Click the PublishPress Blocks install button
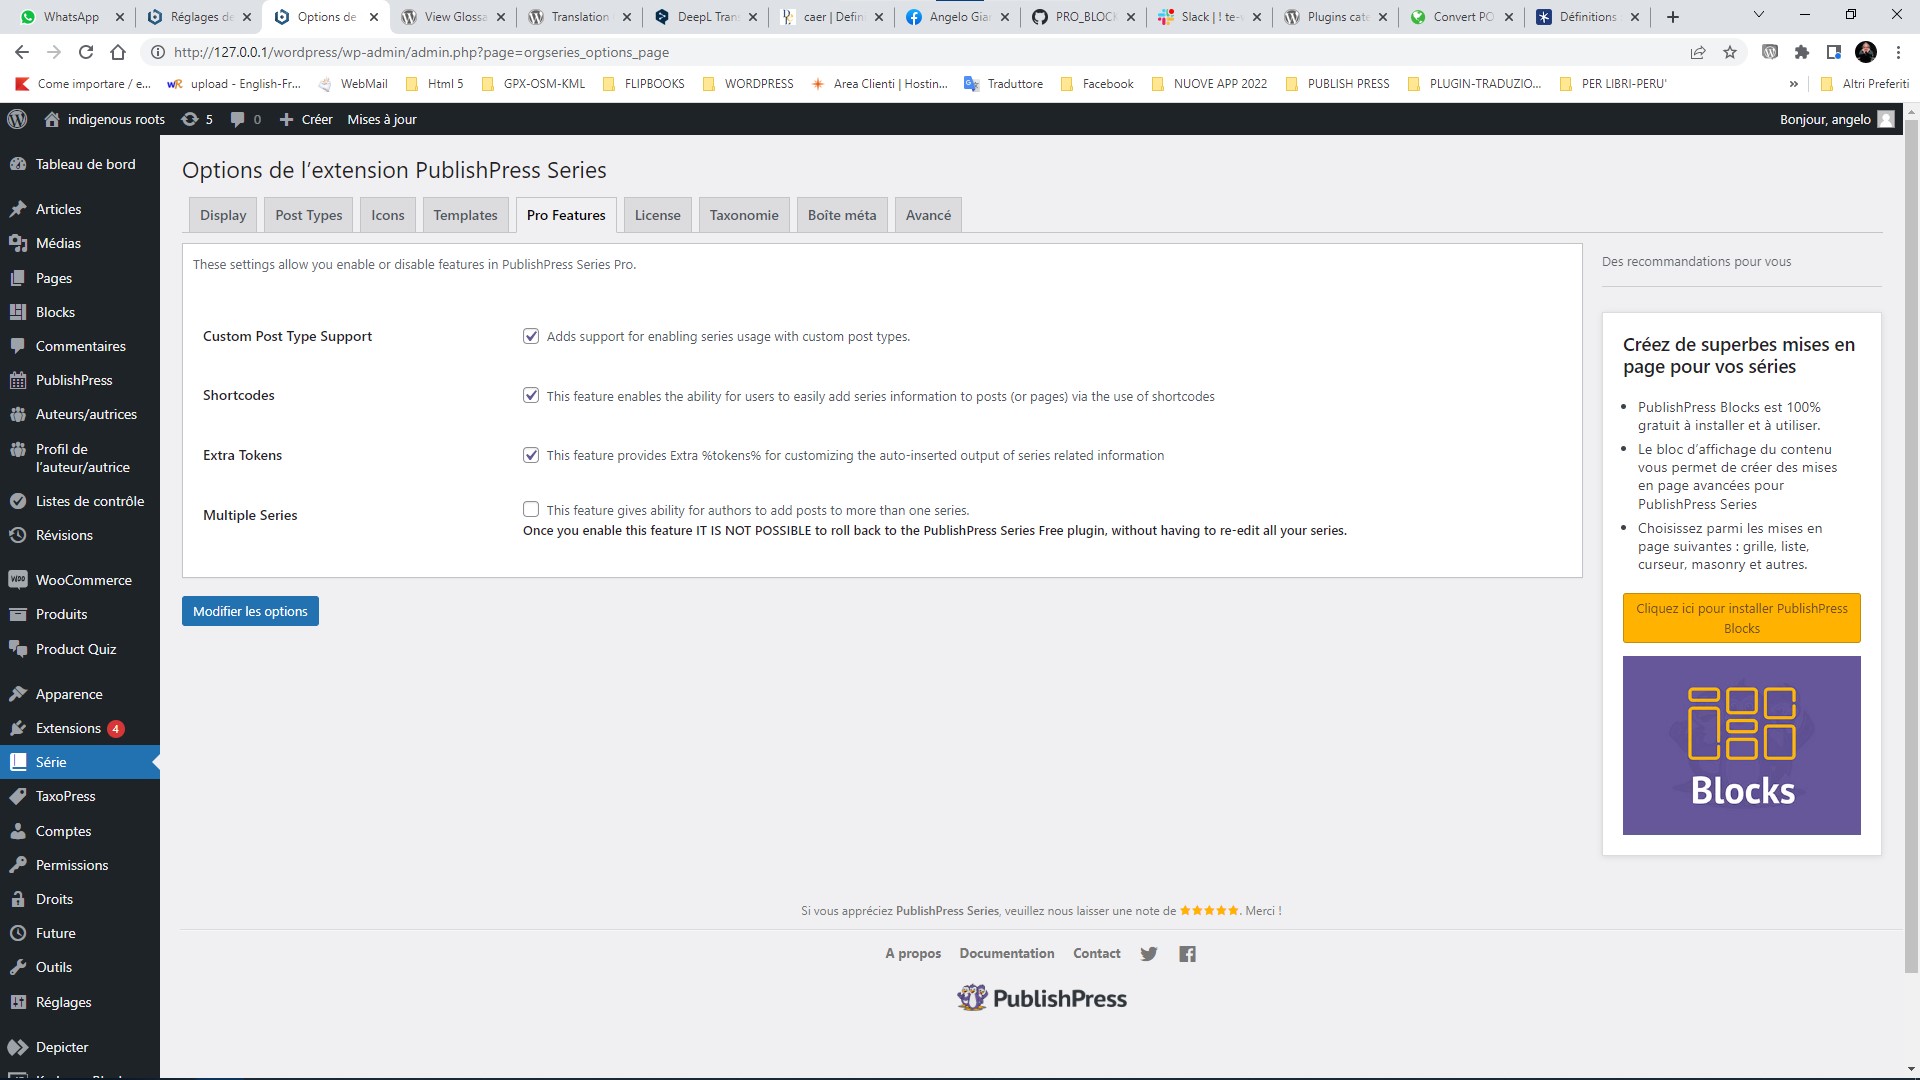This screenshot has height=1080, width=1920. (1741, 618)
